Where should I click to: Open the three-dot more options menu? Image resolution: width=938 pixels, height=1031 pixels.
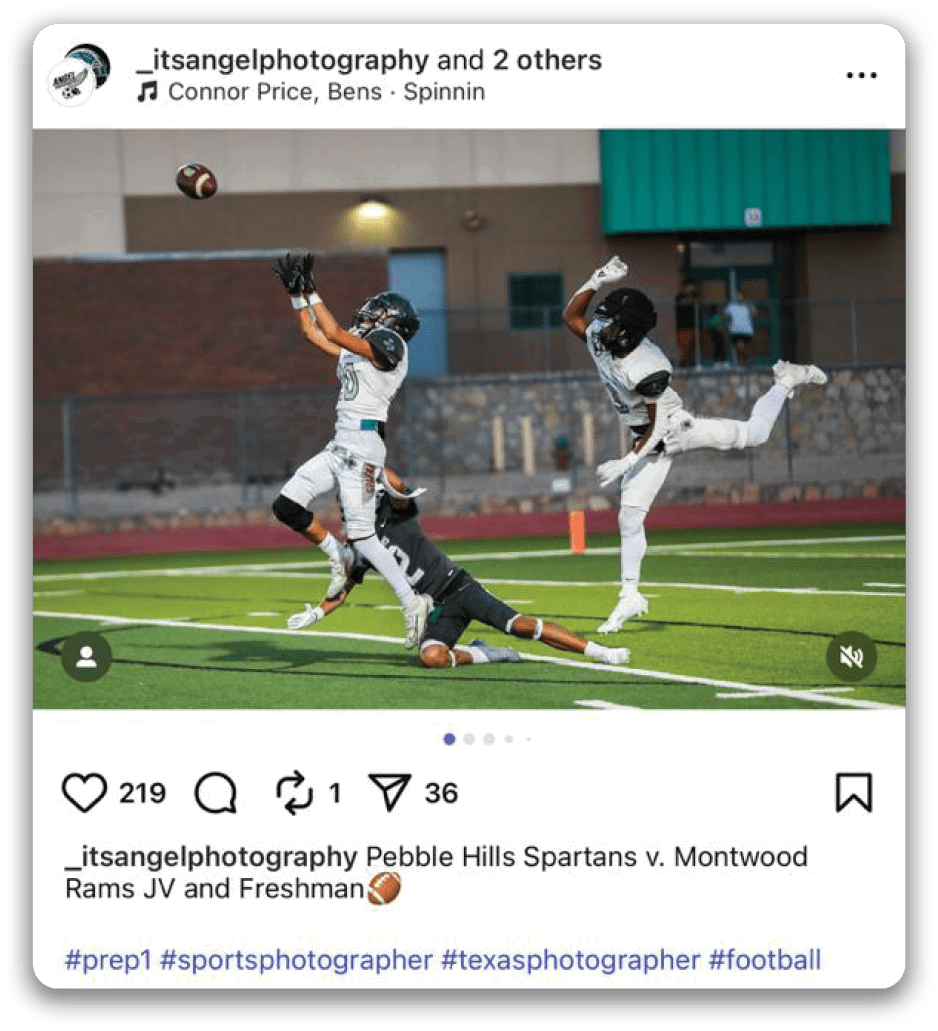pyautogui.click(x=861, y=75)
